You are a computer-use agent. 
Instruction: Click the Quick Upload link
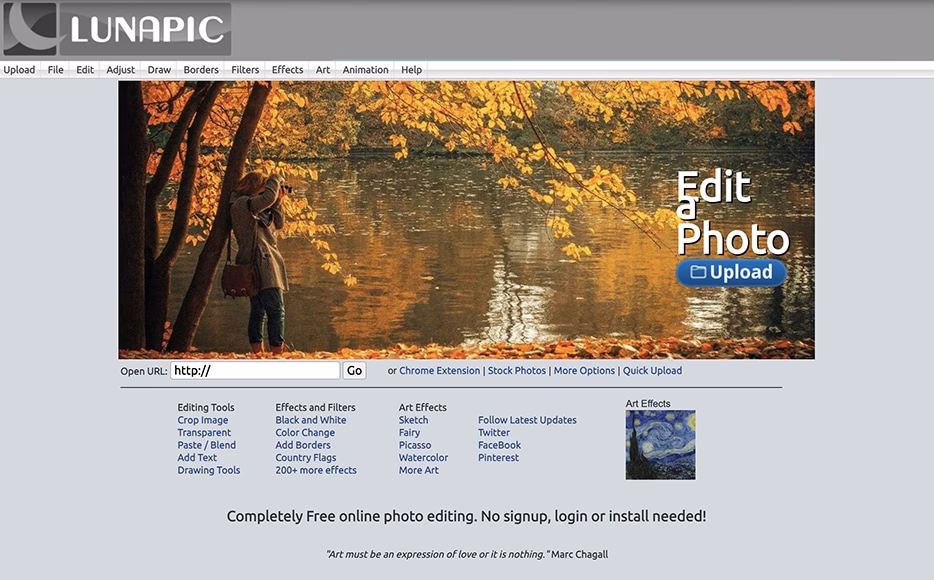(652, 371)
